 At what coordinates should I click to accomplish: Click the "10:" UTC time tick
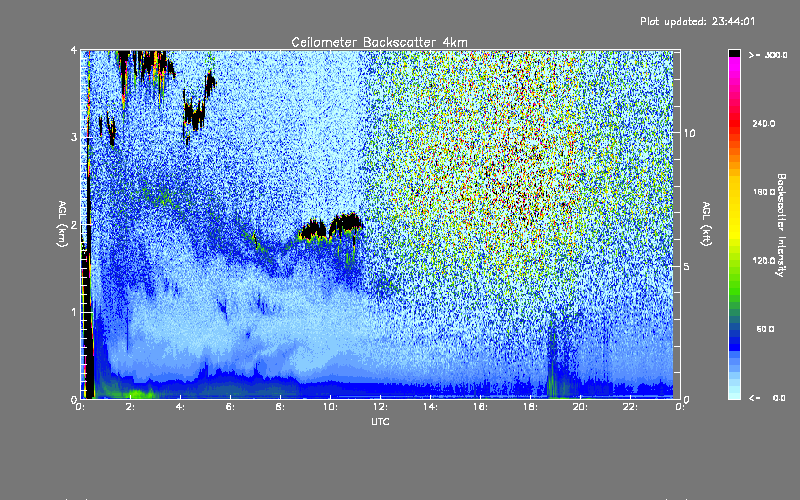click(x=331, y=407)
